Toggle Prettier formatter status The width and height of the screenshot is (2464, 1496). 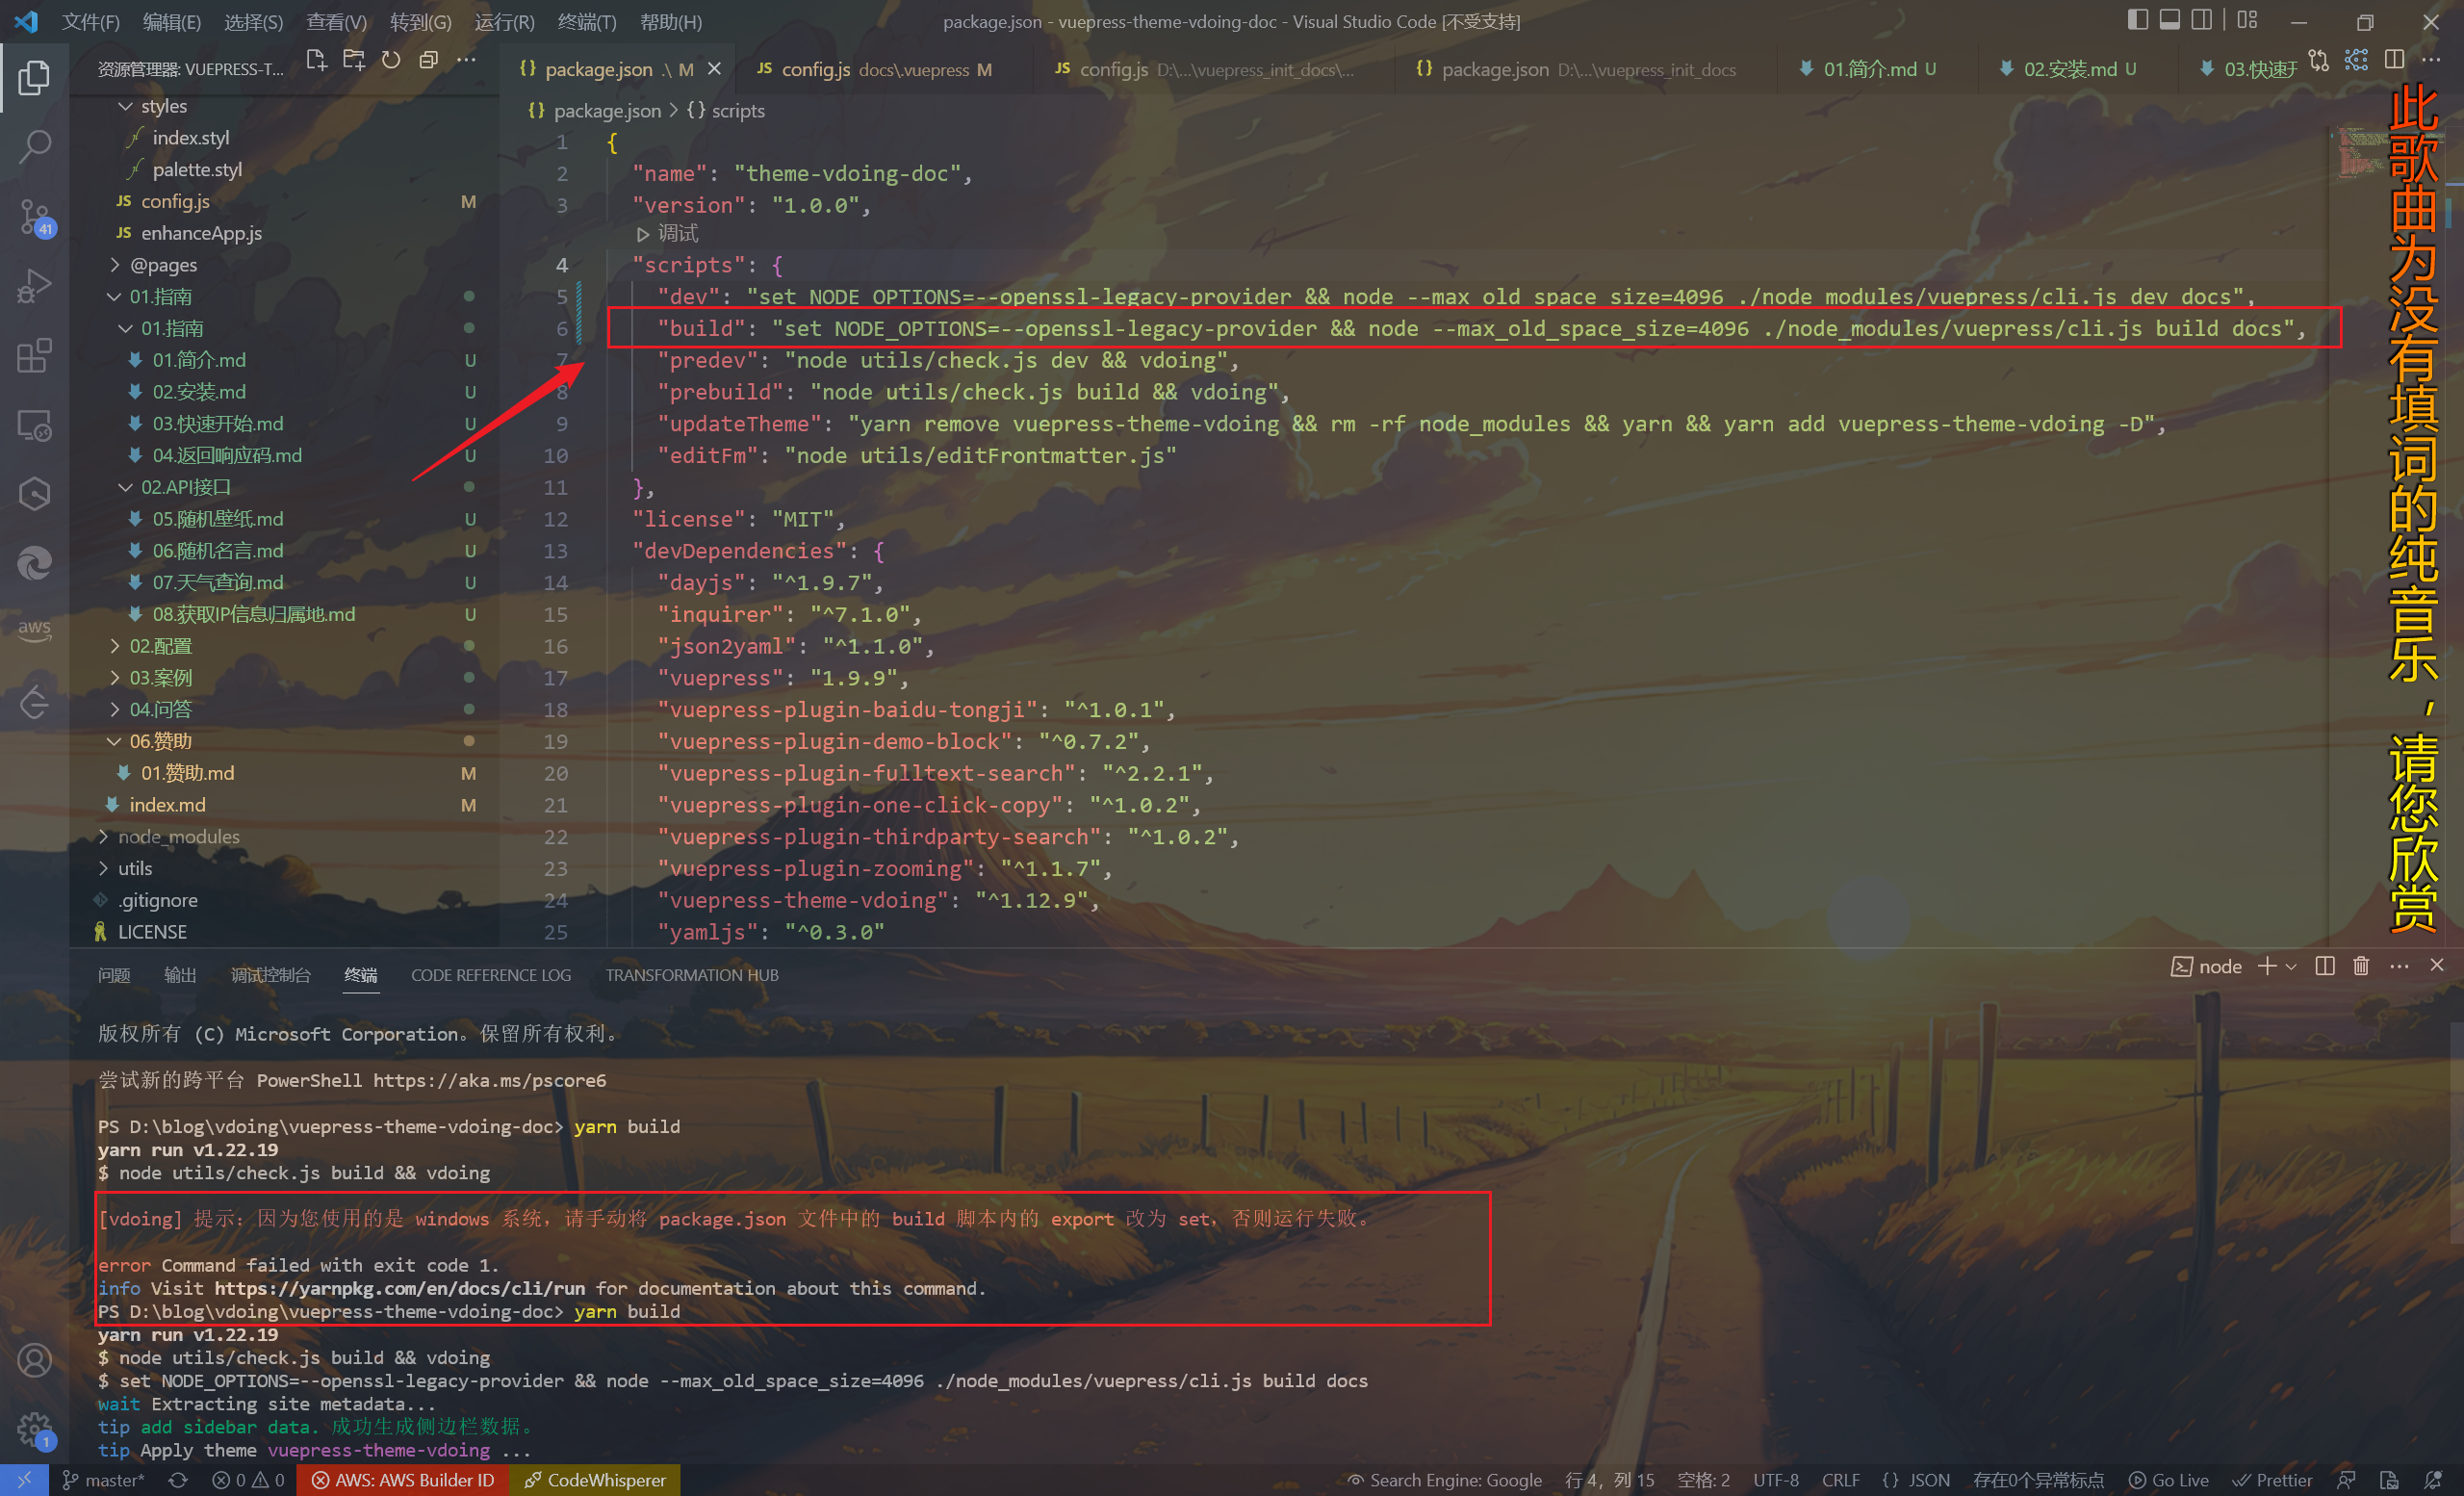point(2273,1480)
